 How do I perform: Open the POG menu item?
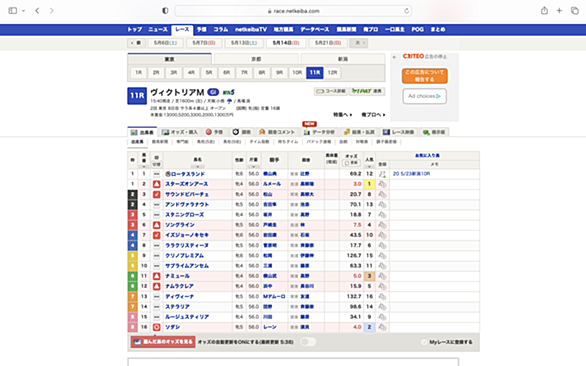417,30
